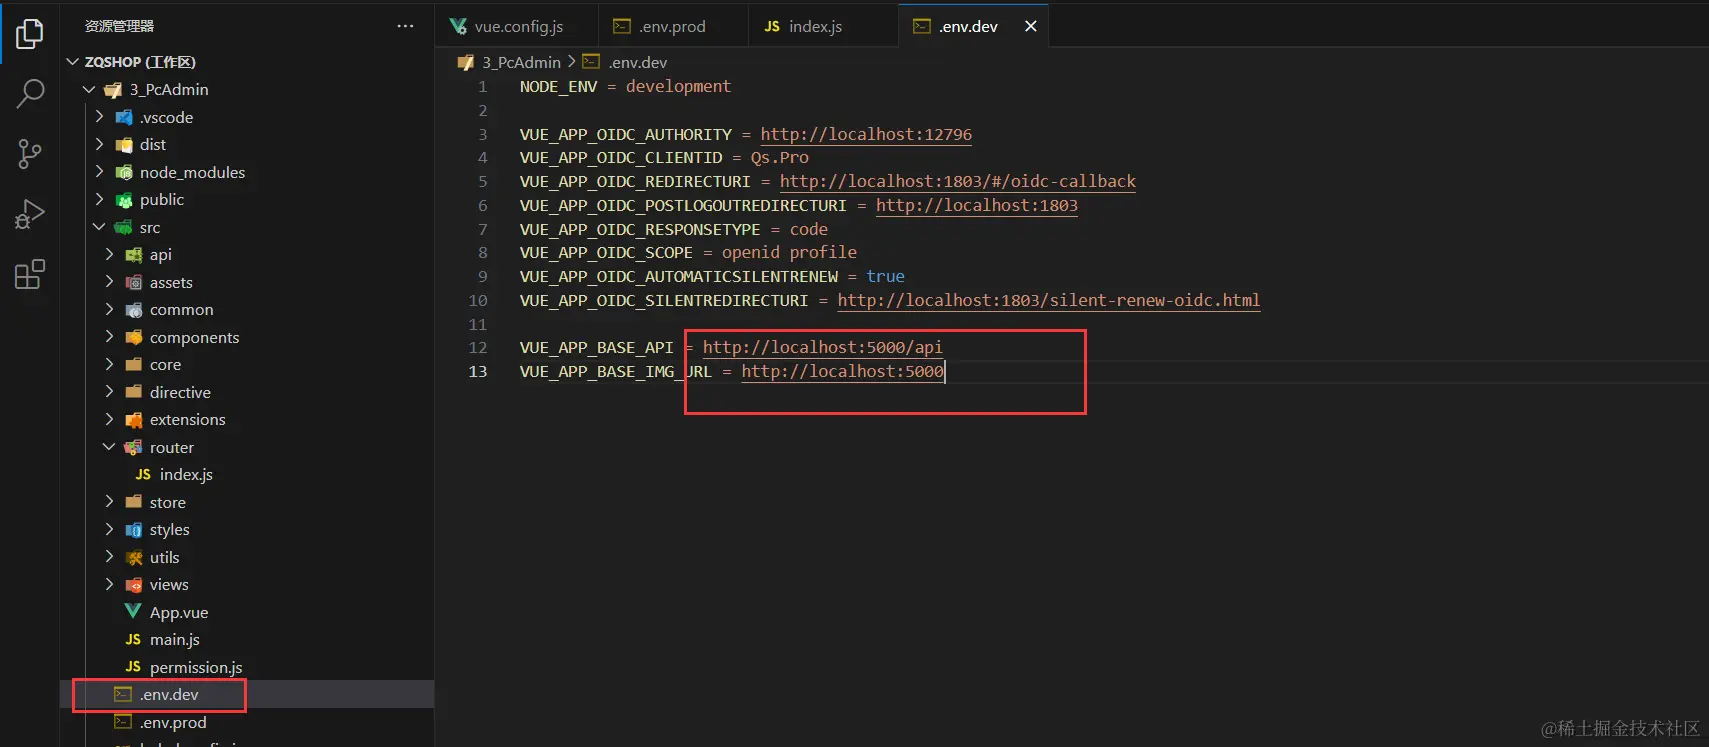Click the api folder icon
The height and width of the screenshot is (747, 1709).
click(134, 255)
